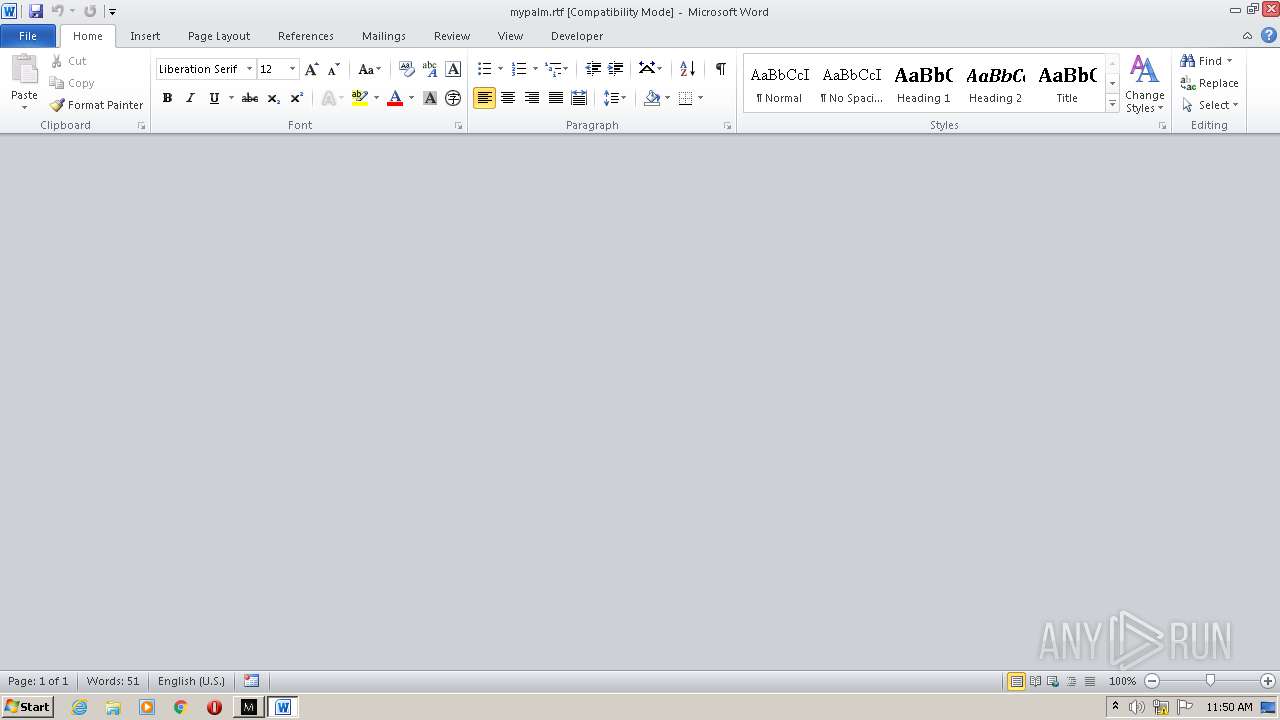Shrink font size with smaller A icon
The width and height of the screenshot is (1280, 720).
pyautogui.click(x=334, y=69)
